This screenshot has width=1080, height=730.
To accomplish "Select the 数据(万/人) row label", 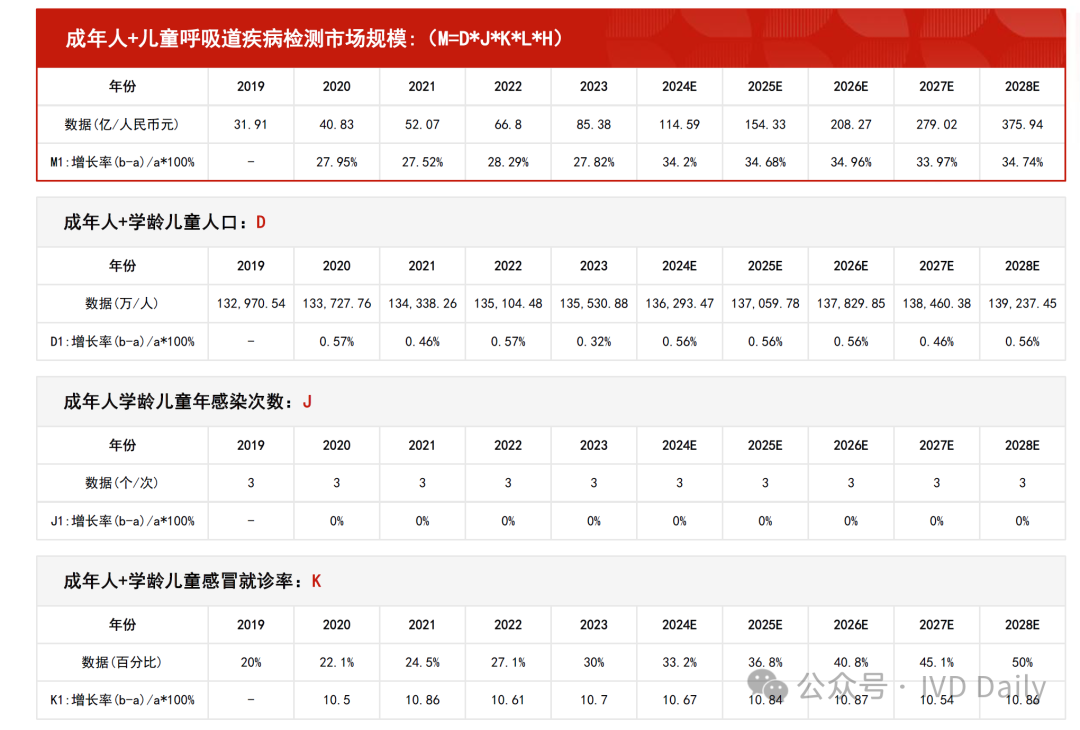I will point(122,303).
